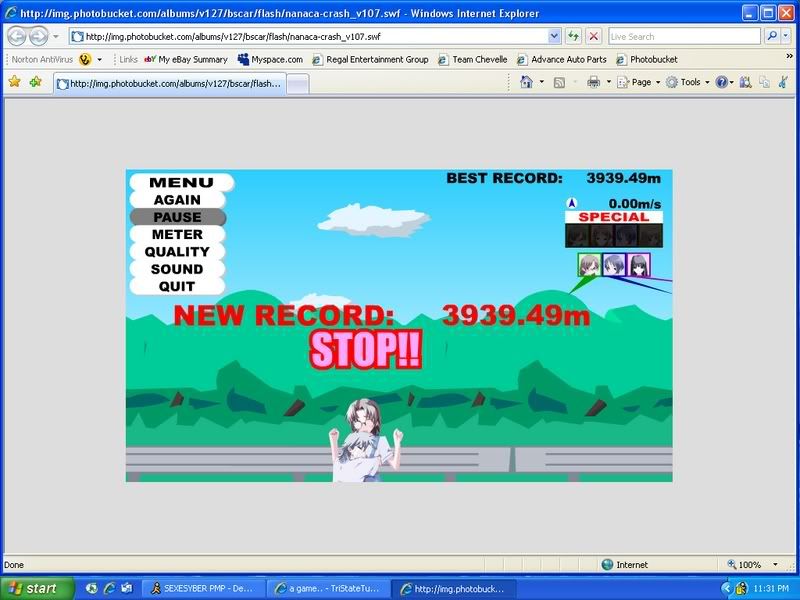Screen dimensions: 800x600
Task: Click the Print icon in command bar
Action: (593, 82)
